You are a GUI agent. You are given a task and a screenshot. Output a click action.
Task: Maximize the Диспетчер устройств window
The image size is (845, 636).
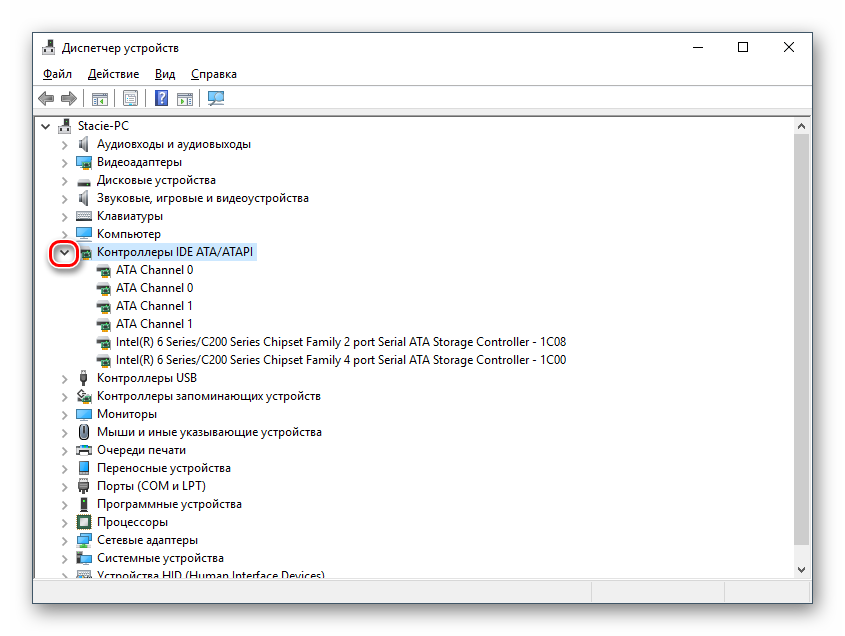point(743,47)
